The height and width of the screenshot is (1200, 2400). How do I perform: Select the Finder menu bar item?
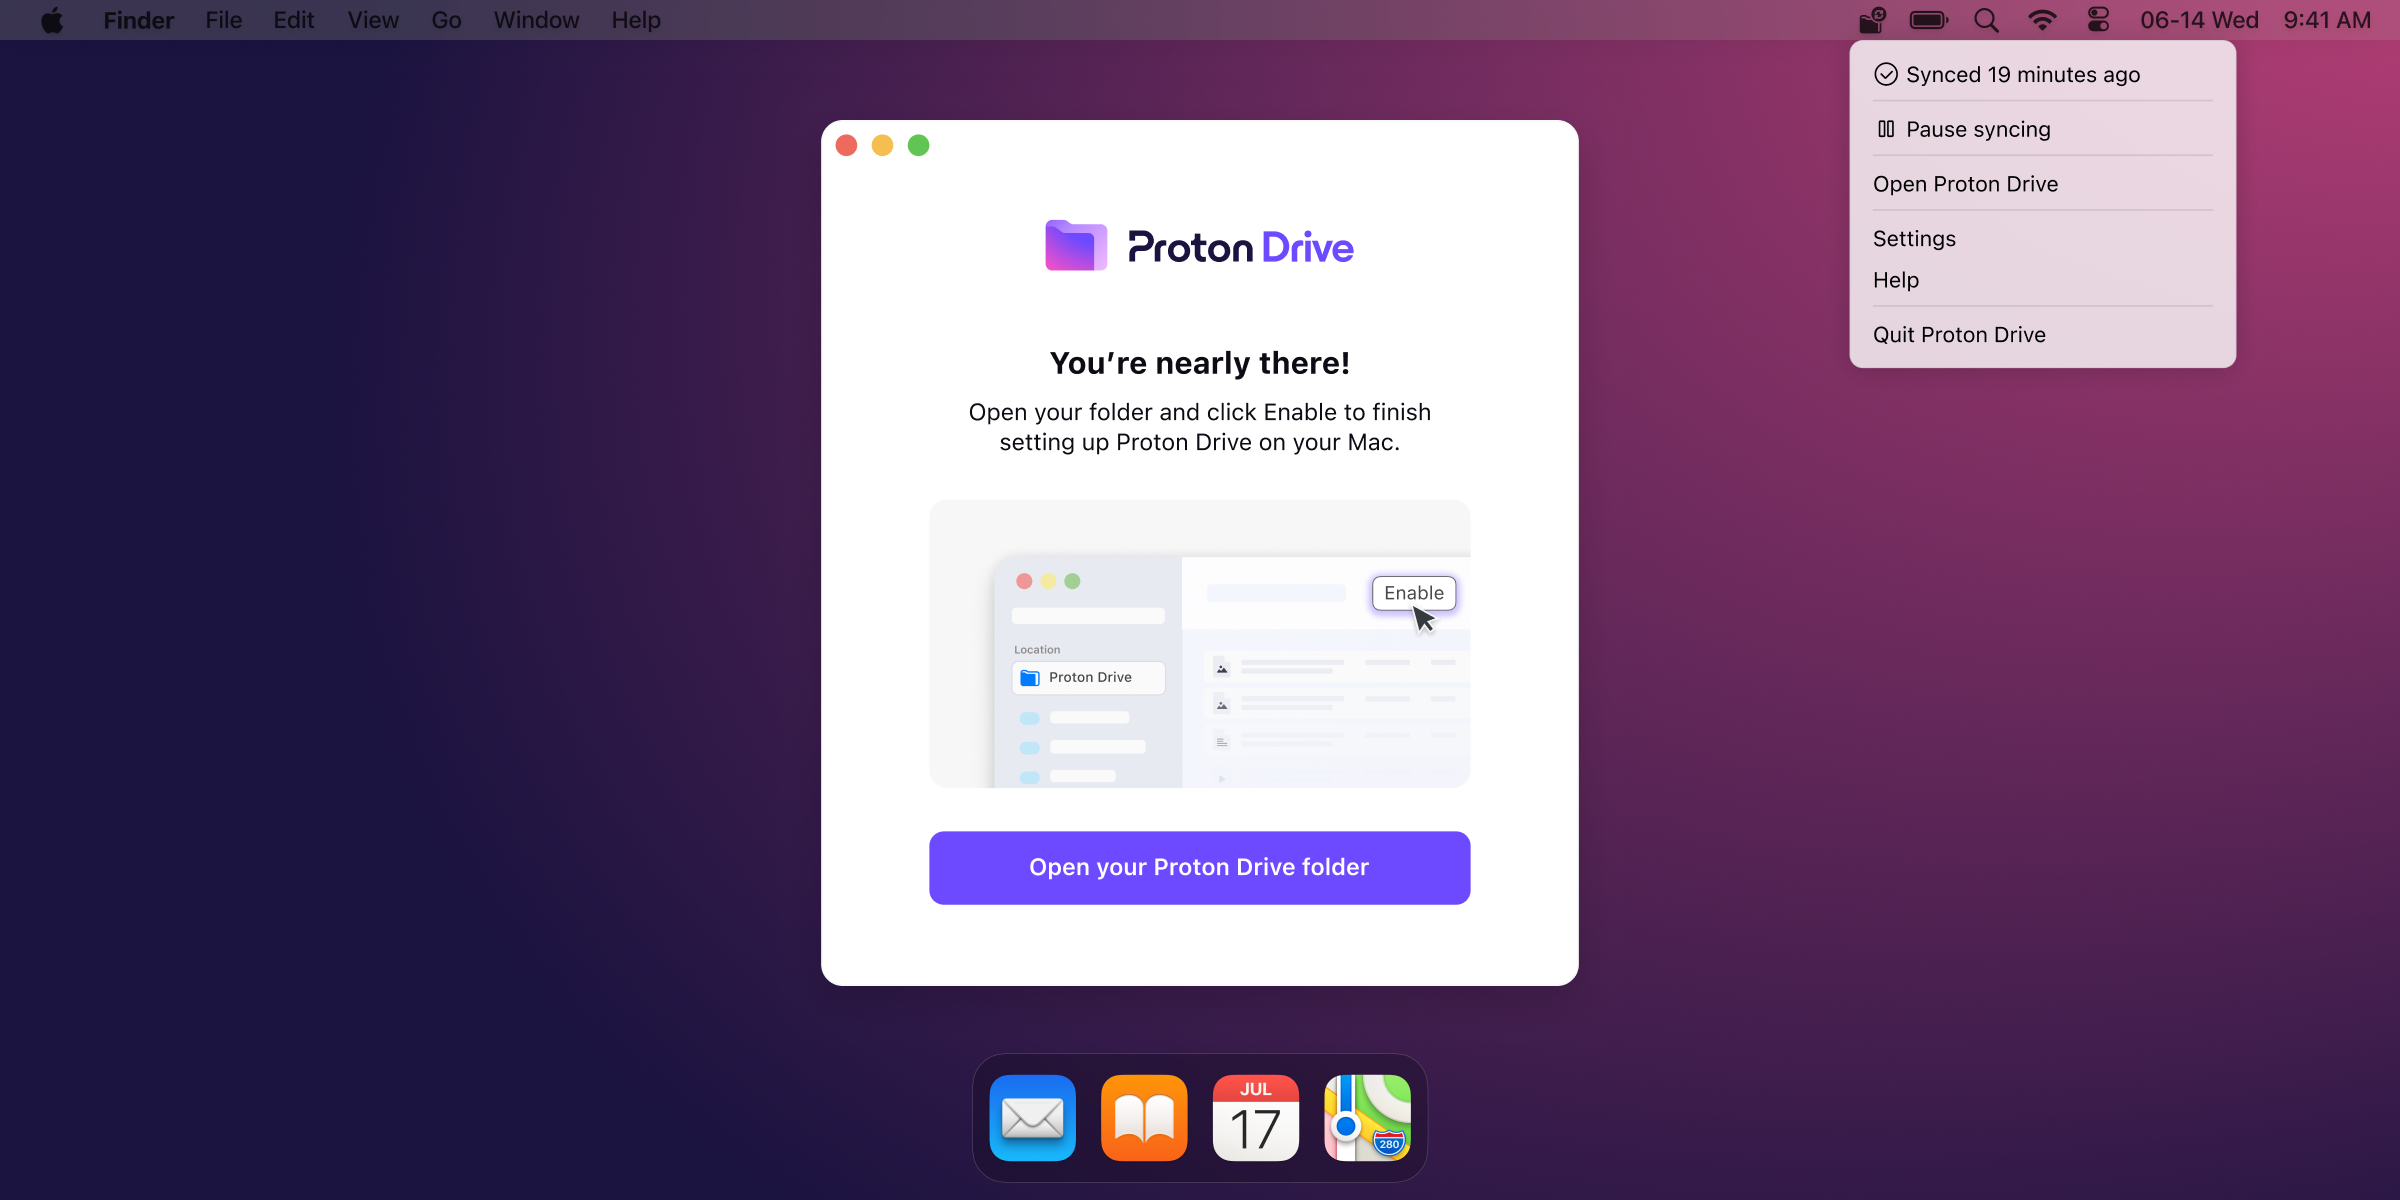click(x=139, y=20)
